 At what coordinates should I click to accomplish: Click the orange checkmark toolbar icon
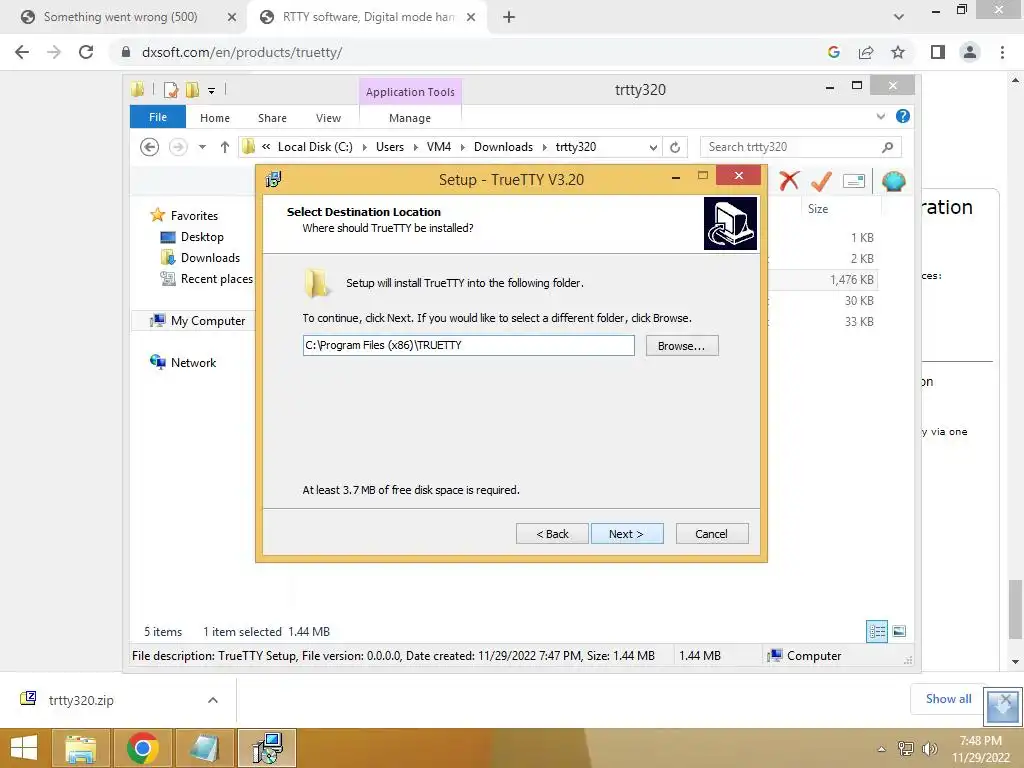click(x=821, y=181)
